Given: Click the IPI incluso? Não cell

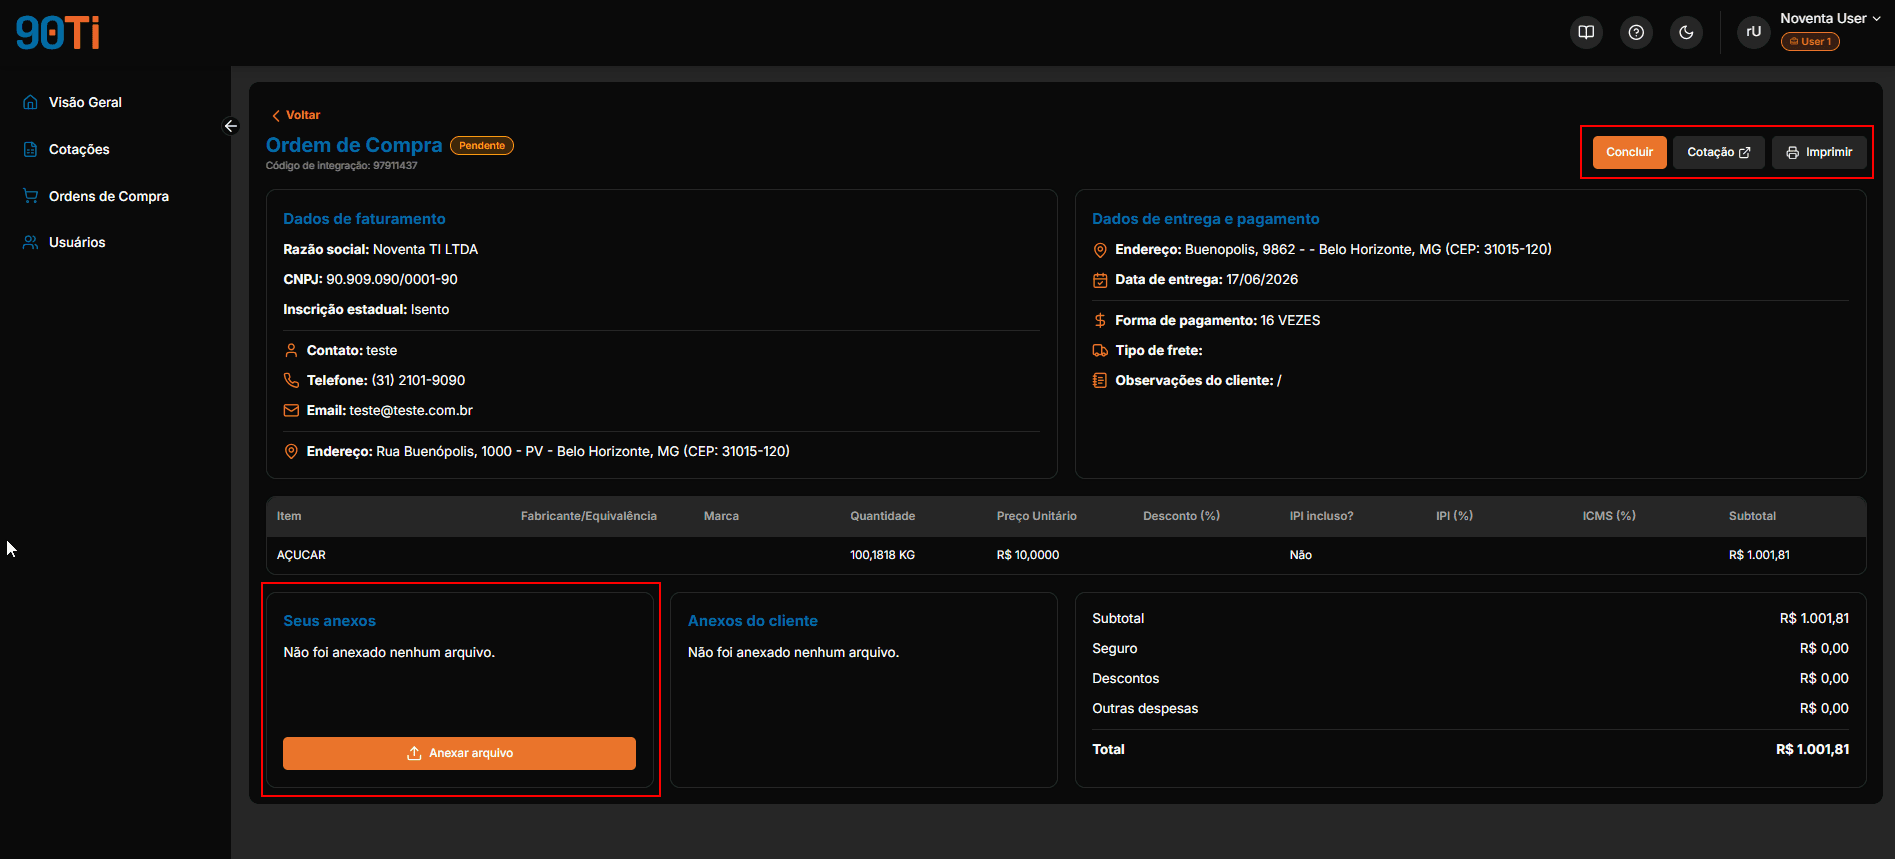Looking at the screenshot, I should tap(1300, 555).
